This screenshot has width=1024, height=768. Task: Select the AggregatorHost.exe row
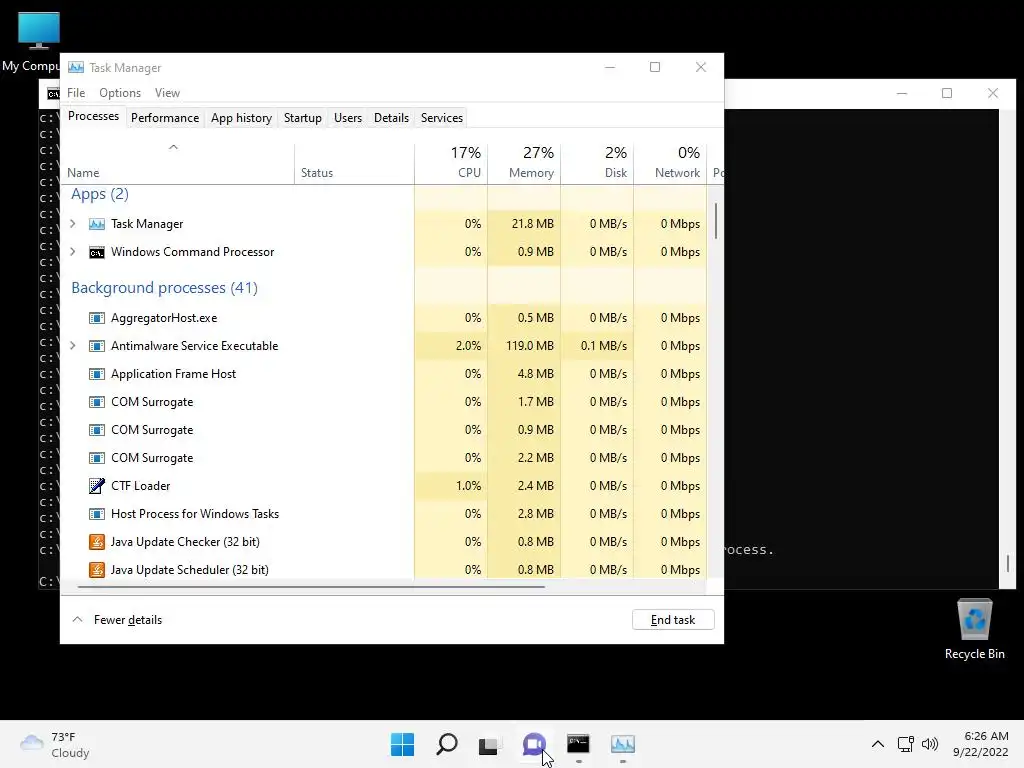pos(384,318)
